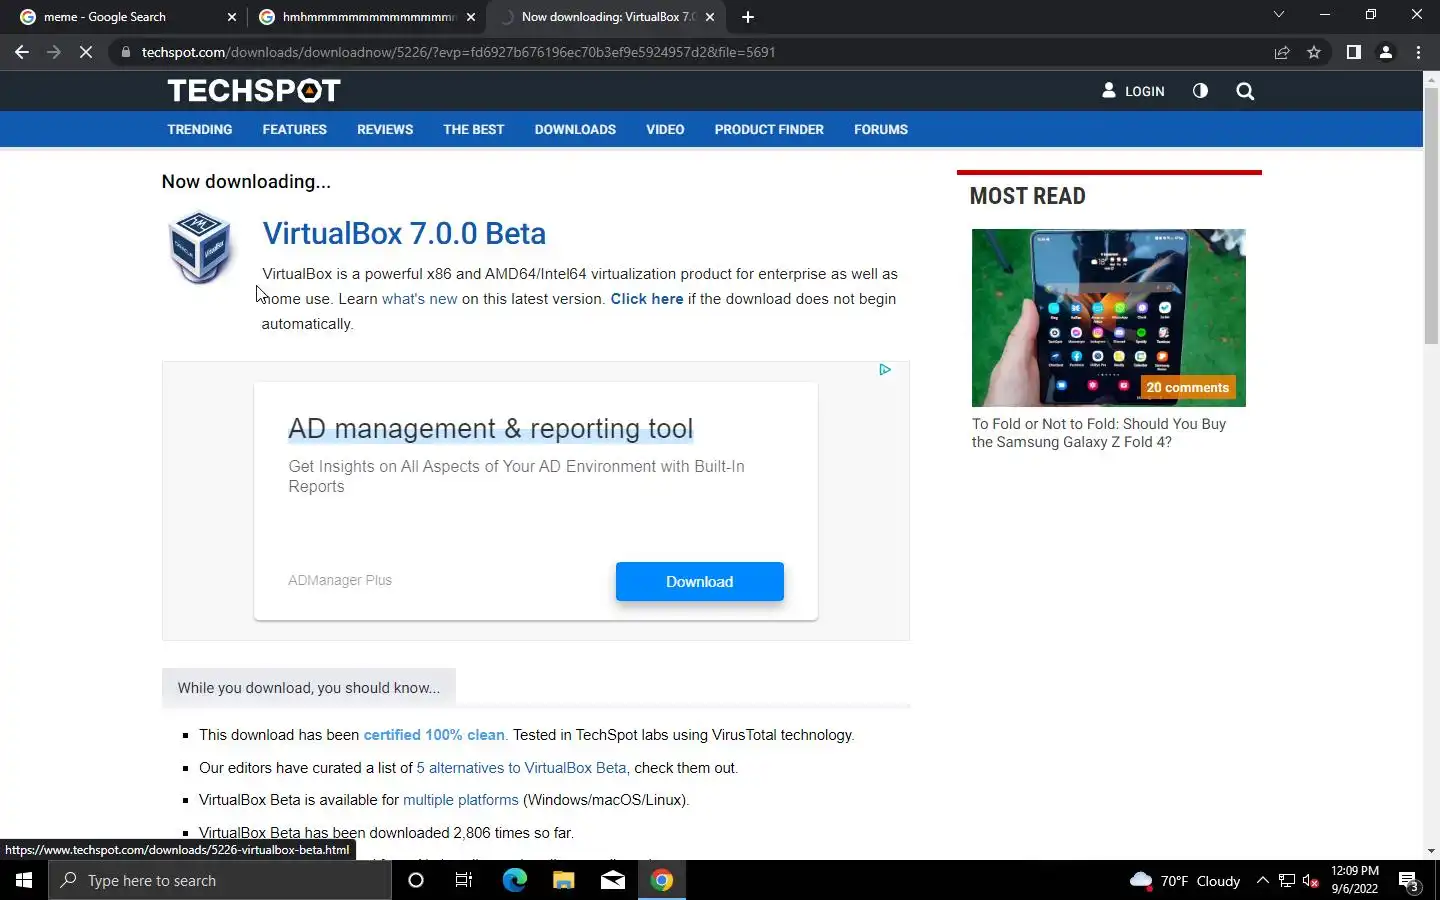Open site search with the magnifier icon

pos(1245,91)
